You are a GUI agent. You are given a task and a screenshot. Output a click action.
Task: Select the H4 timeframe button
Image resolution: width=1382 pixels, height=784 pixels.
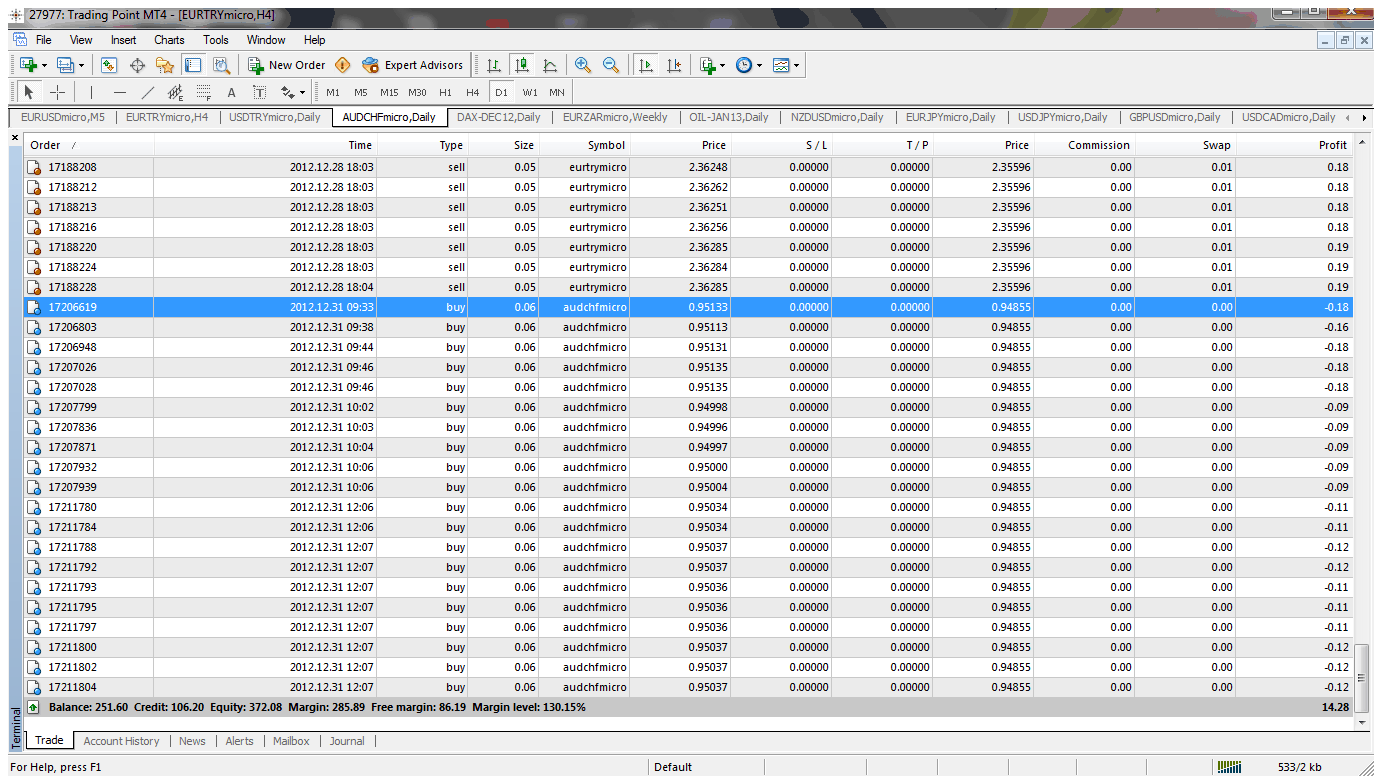(x=473, y=92)
